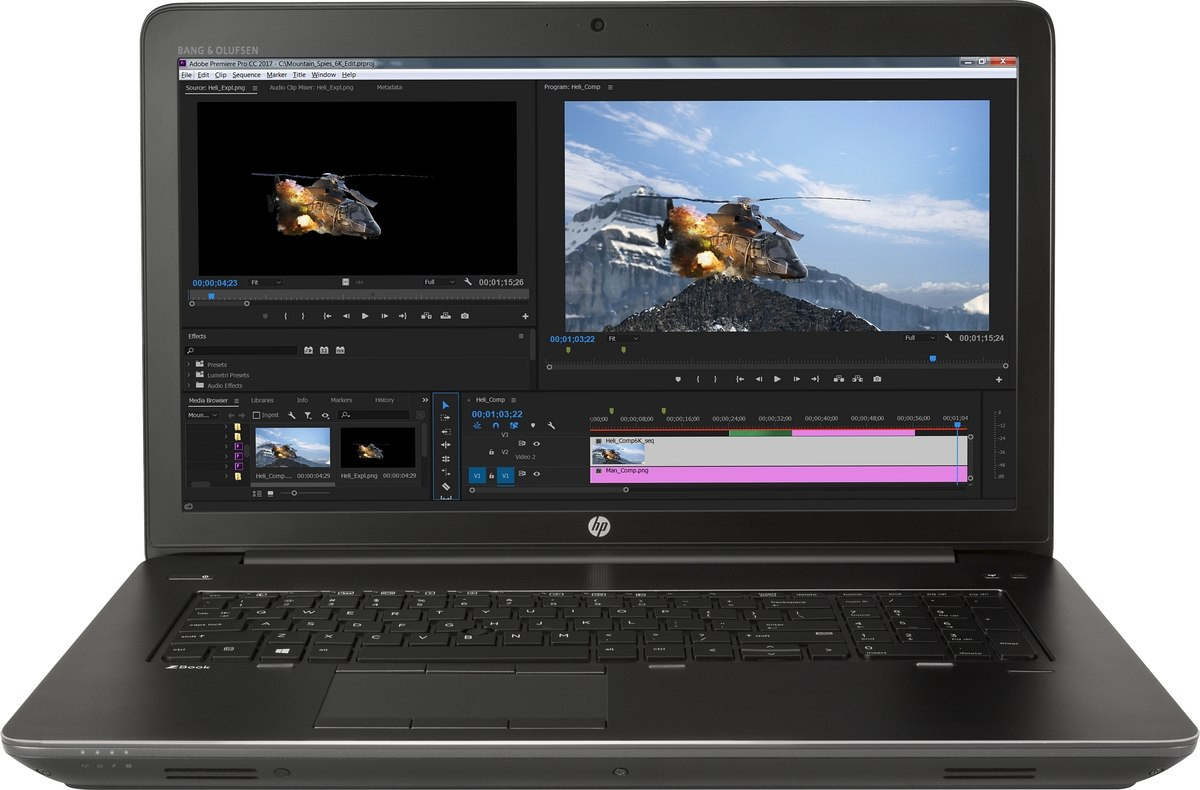Toggle the Ingest checkbox in Media Browser
Viewport: 1200px width, 790px height.
click(x=256, y=415)
